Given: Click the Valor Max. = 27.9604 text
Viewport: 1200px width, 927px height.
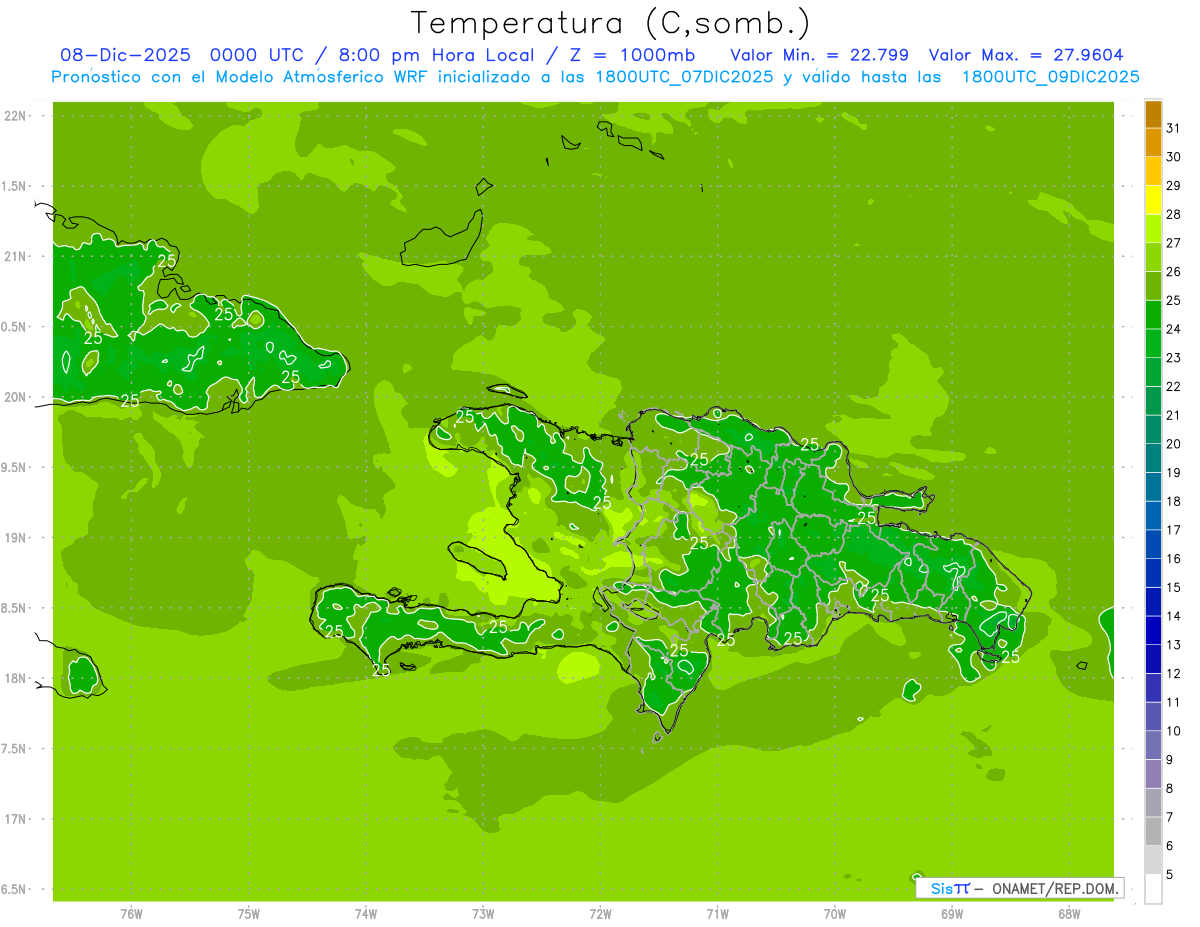Looking at the screenshot, I should [x=1032, y=55].
